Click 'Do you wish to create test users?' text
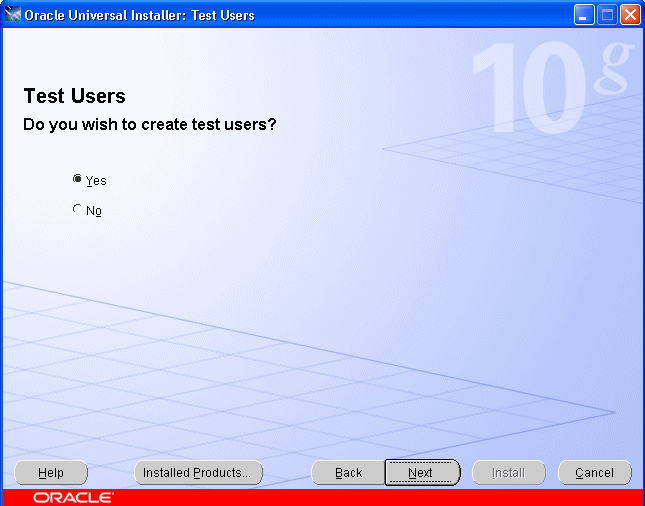The image size is (645, 506). click(150, 125)
